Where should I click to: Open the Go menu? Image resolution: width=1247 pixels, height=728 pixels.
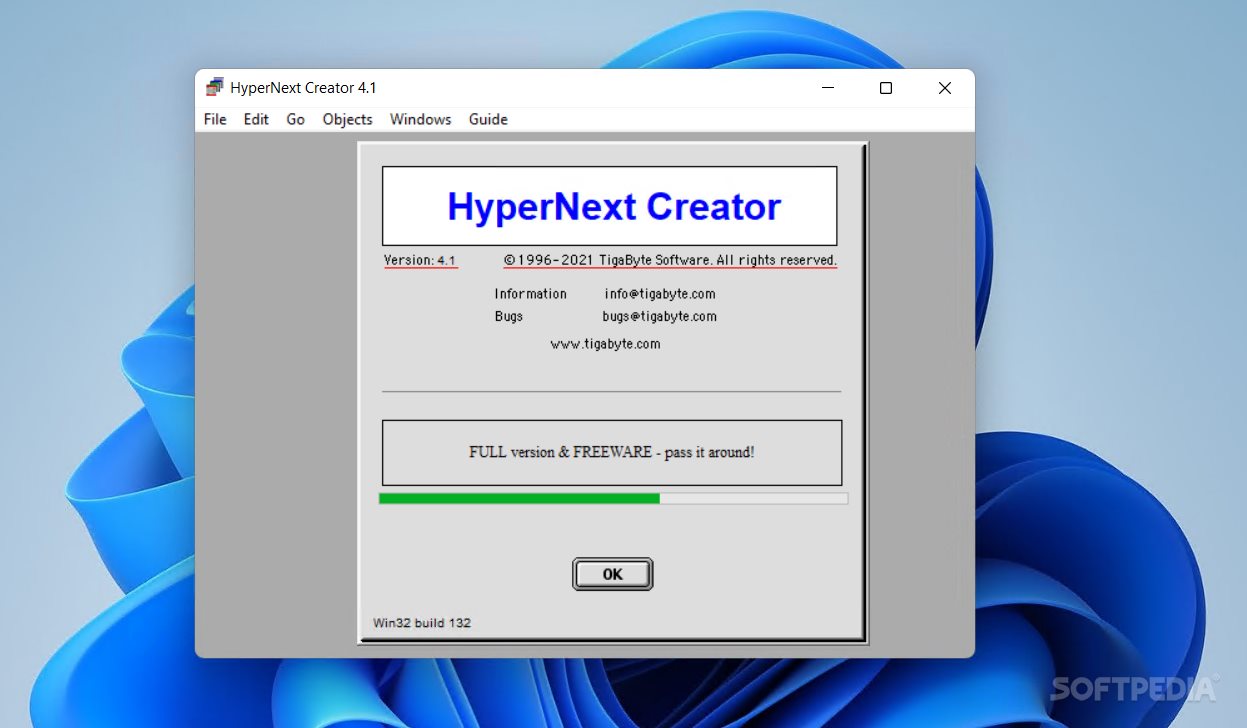295,119
